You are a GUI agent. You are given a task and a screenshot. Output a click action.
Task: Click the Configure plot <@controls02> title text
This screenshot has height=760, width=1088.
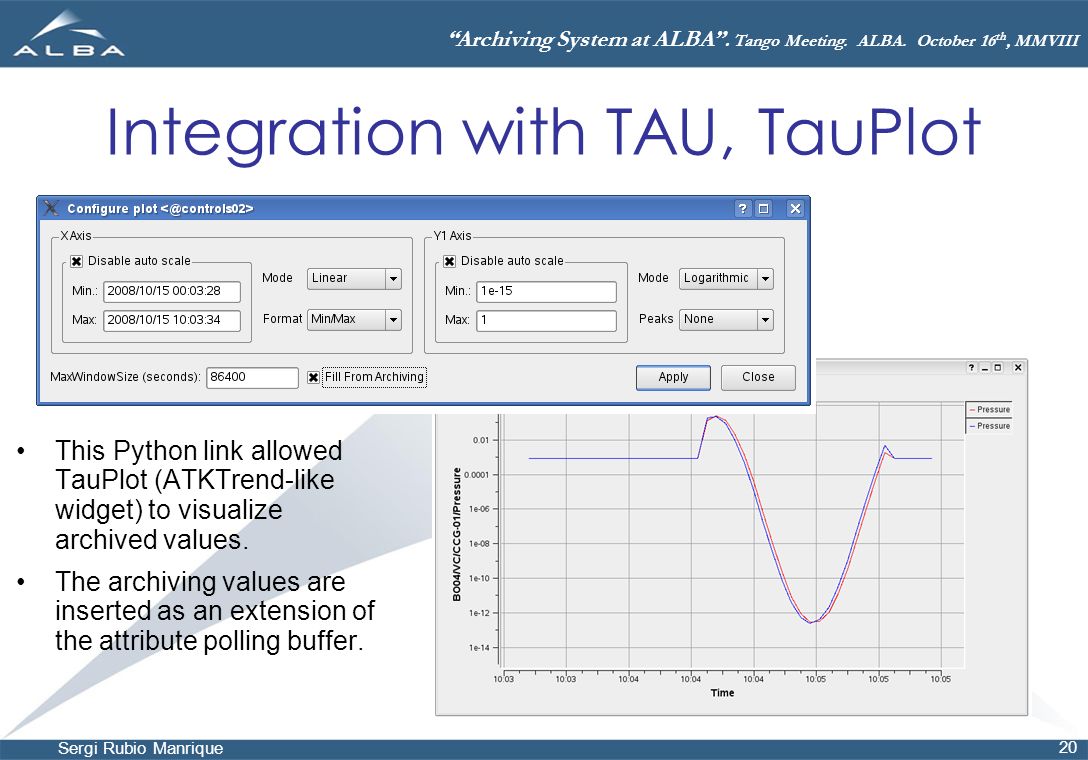160,208
